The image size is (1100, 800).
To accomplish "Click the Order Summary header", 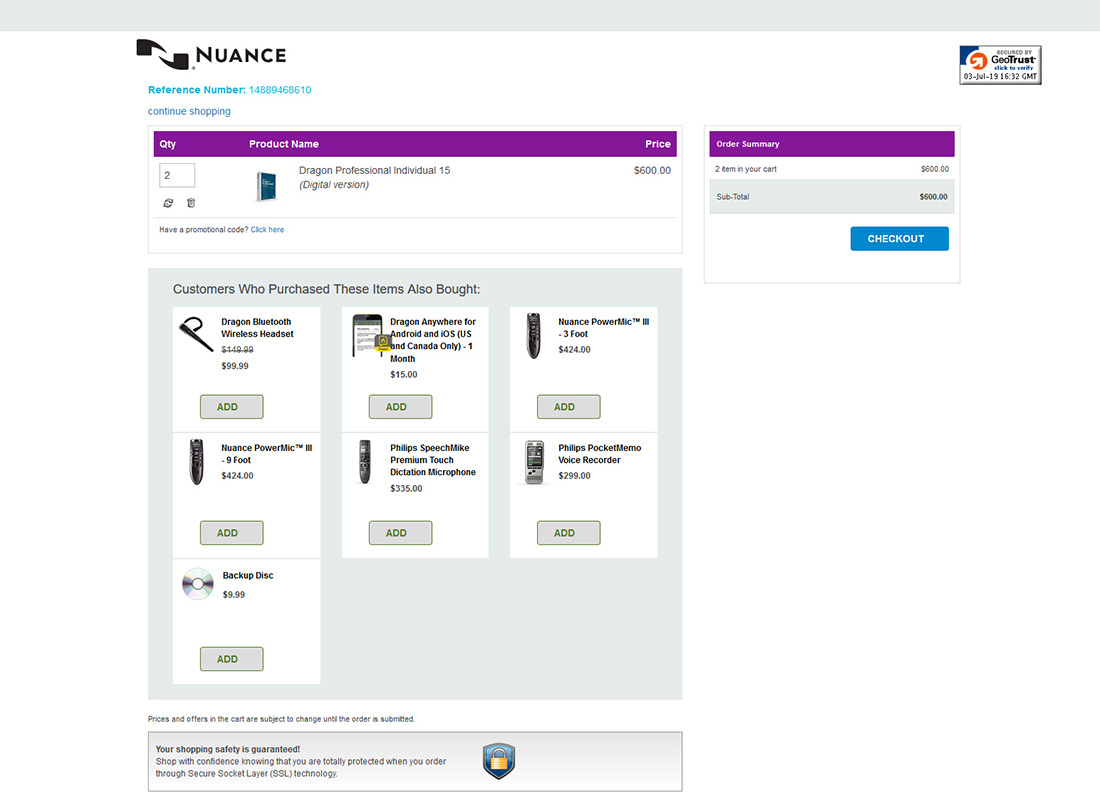I will tap(748, 144).
